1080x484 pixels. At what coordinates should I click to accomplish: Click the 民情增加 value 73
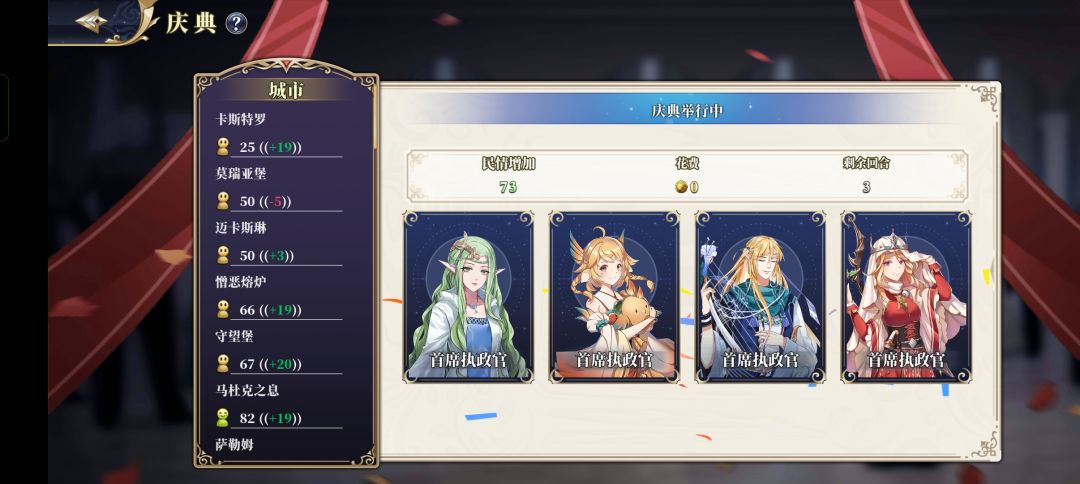(508, 187)
